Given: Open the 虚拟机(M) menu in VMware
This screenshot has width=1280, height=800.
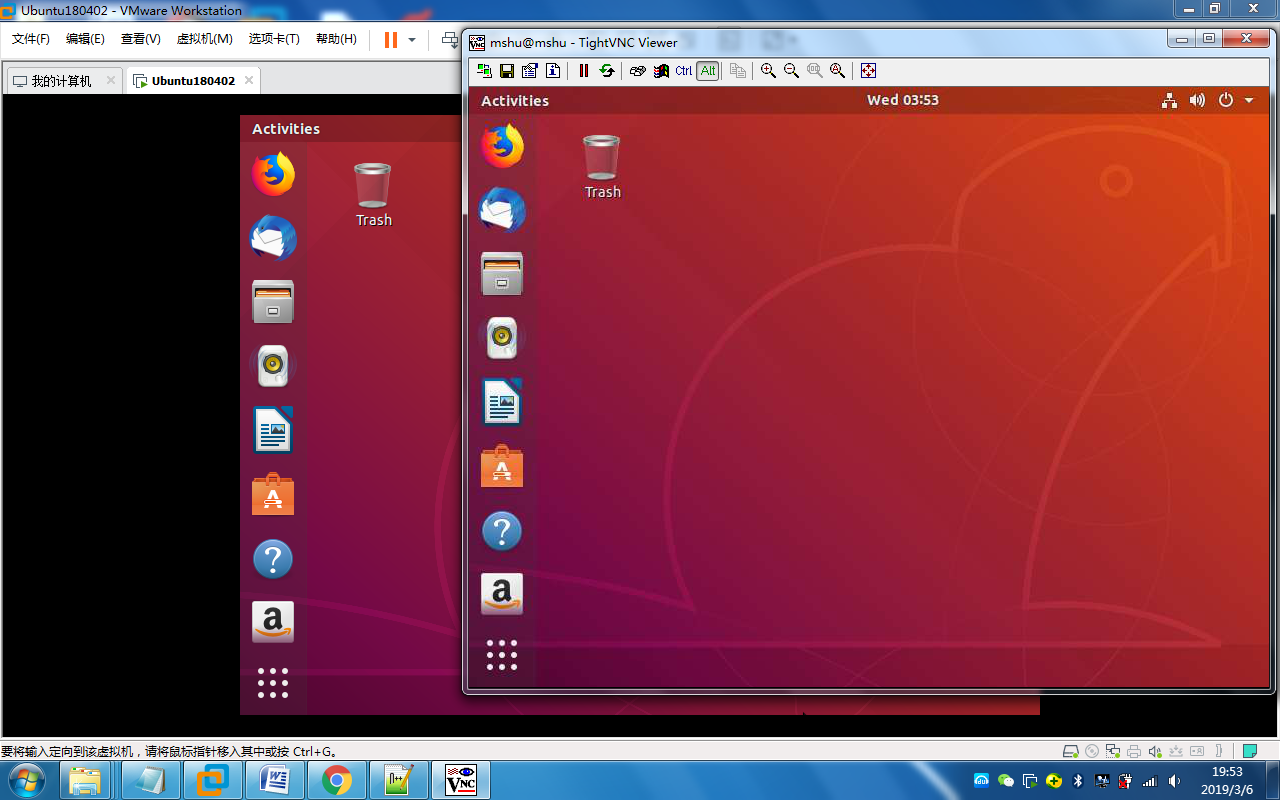Looking at the screenshot, I should point(206,39).
